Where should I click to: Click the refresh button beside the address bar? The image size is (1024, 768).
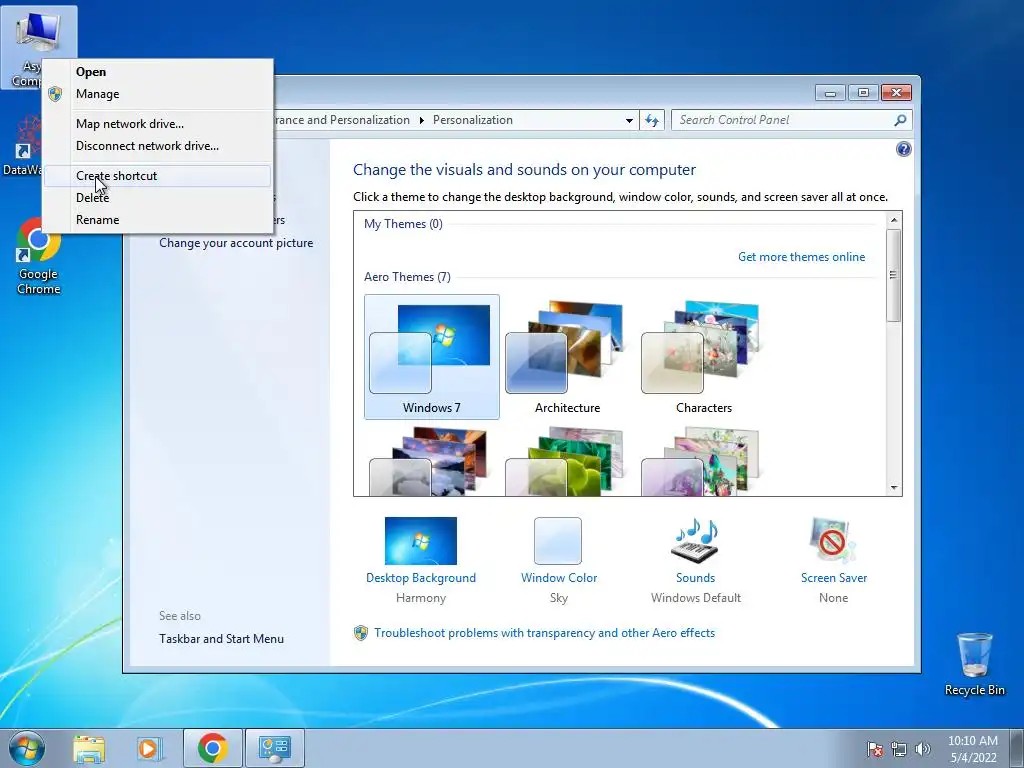tap(652, 120)
